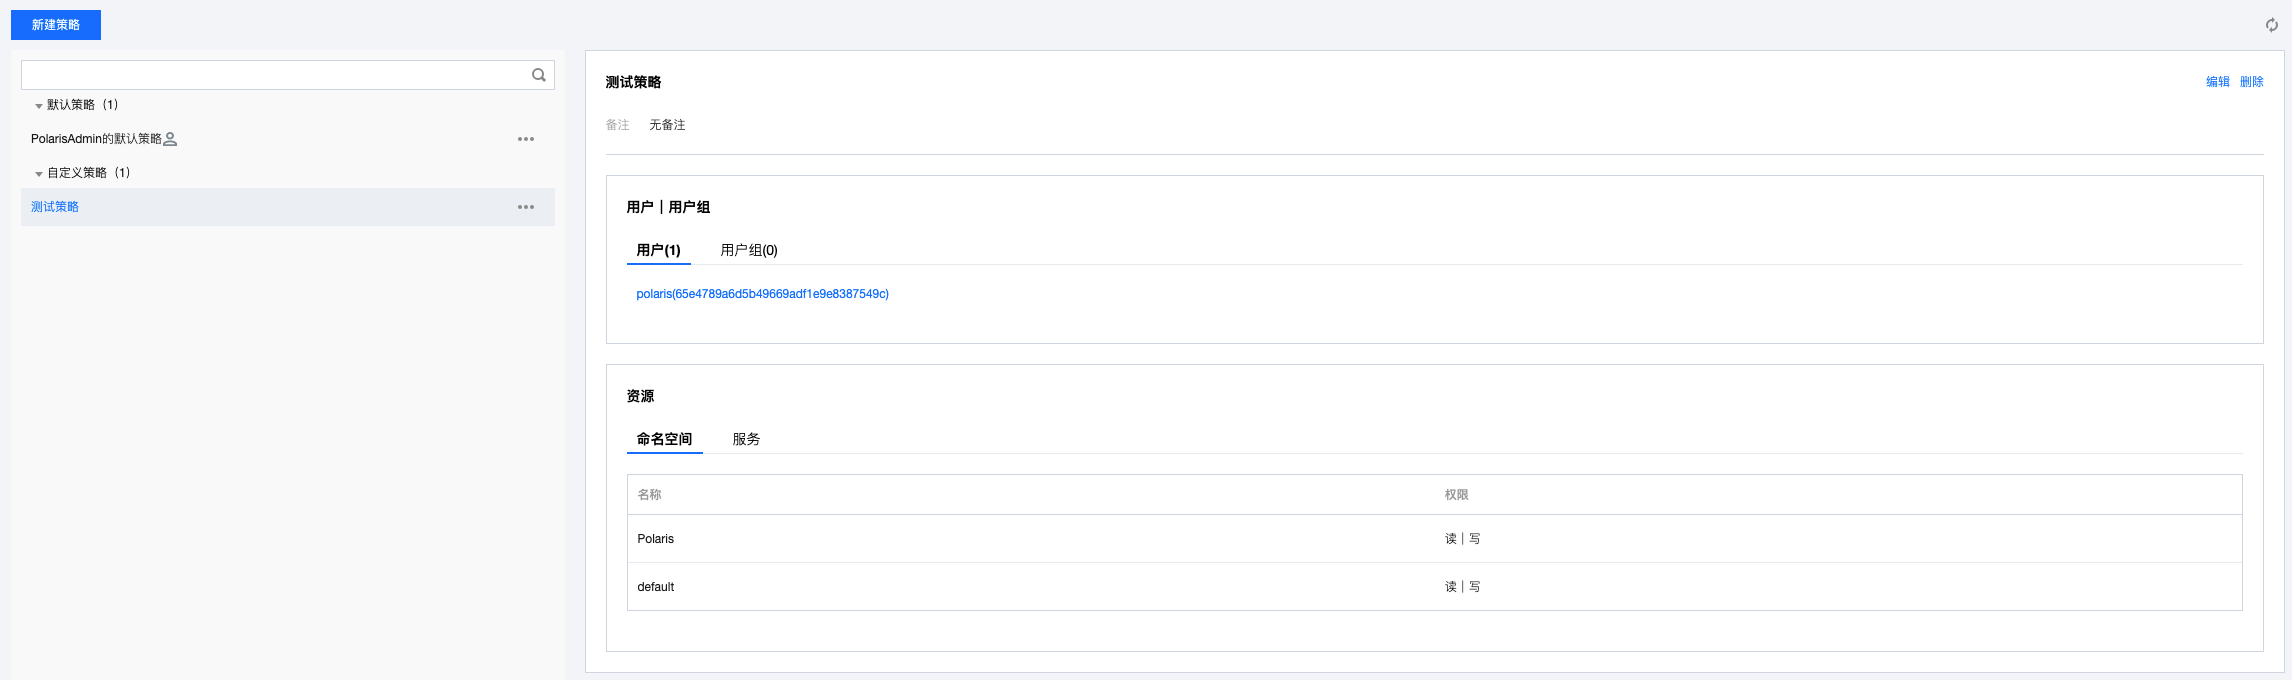Viewport: 2292px width, 680px height.
Task: Click the 读｜写 permission for Polaris
Action: (x=1462, y=539)
